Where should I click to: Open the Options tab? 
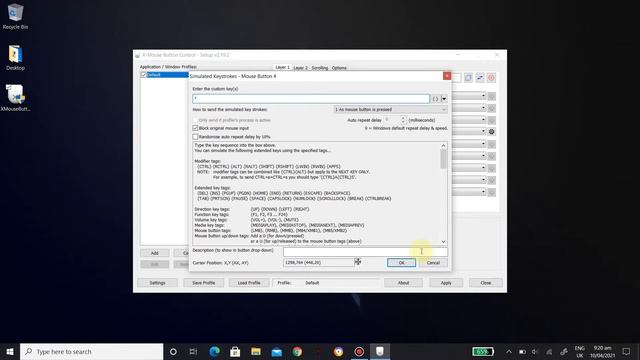coord(339,68)
